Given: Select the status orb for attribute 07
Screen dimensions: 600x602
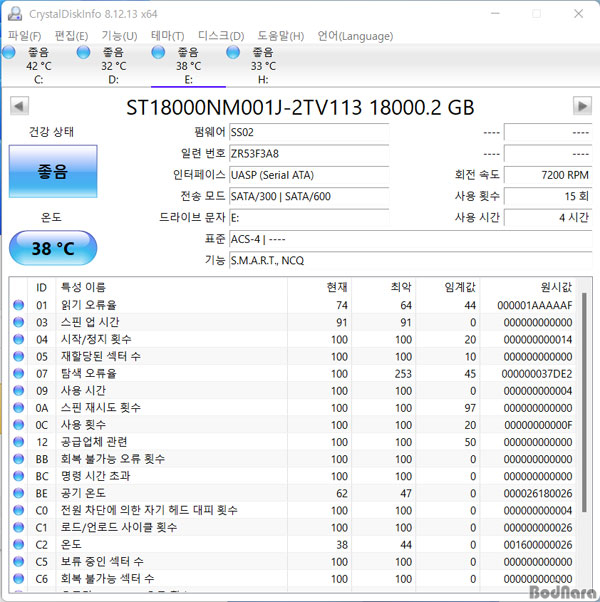Looking at the screenshot, I should pyautogui.click(x=18, y=373).
